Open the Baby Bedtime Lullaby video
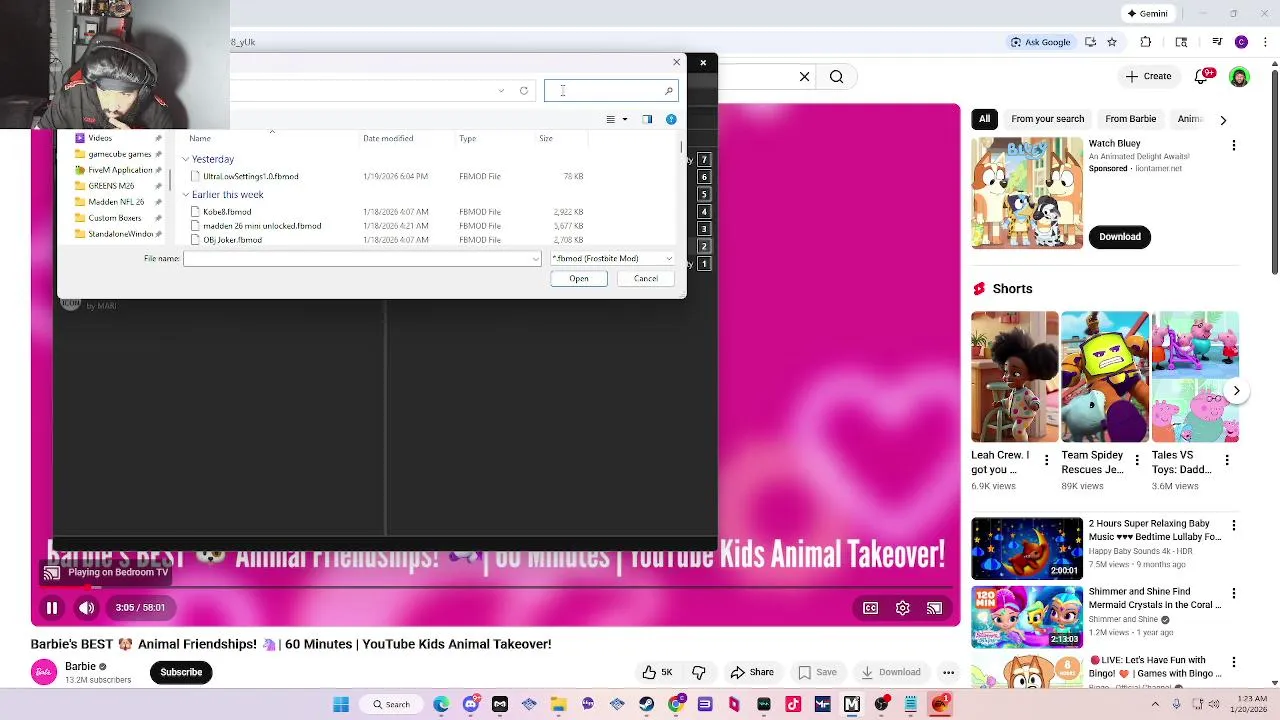This screenshot has width=1280, height=720. tap(1026, 548)
